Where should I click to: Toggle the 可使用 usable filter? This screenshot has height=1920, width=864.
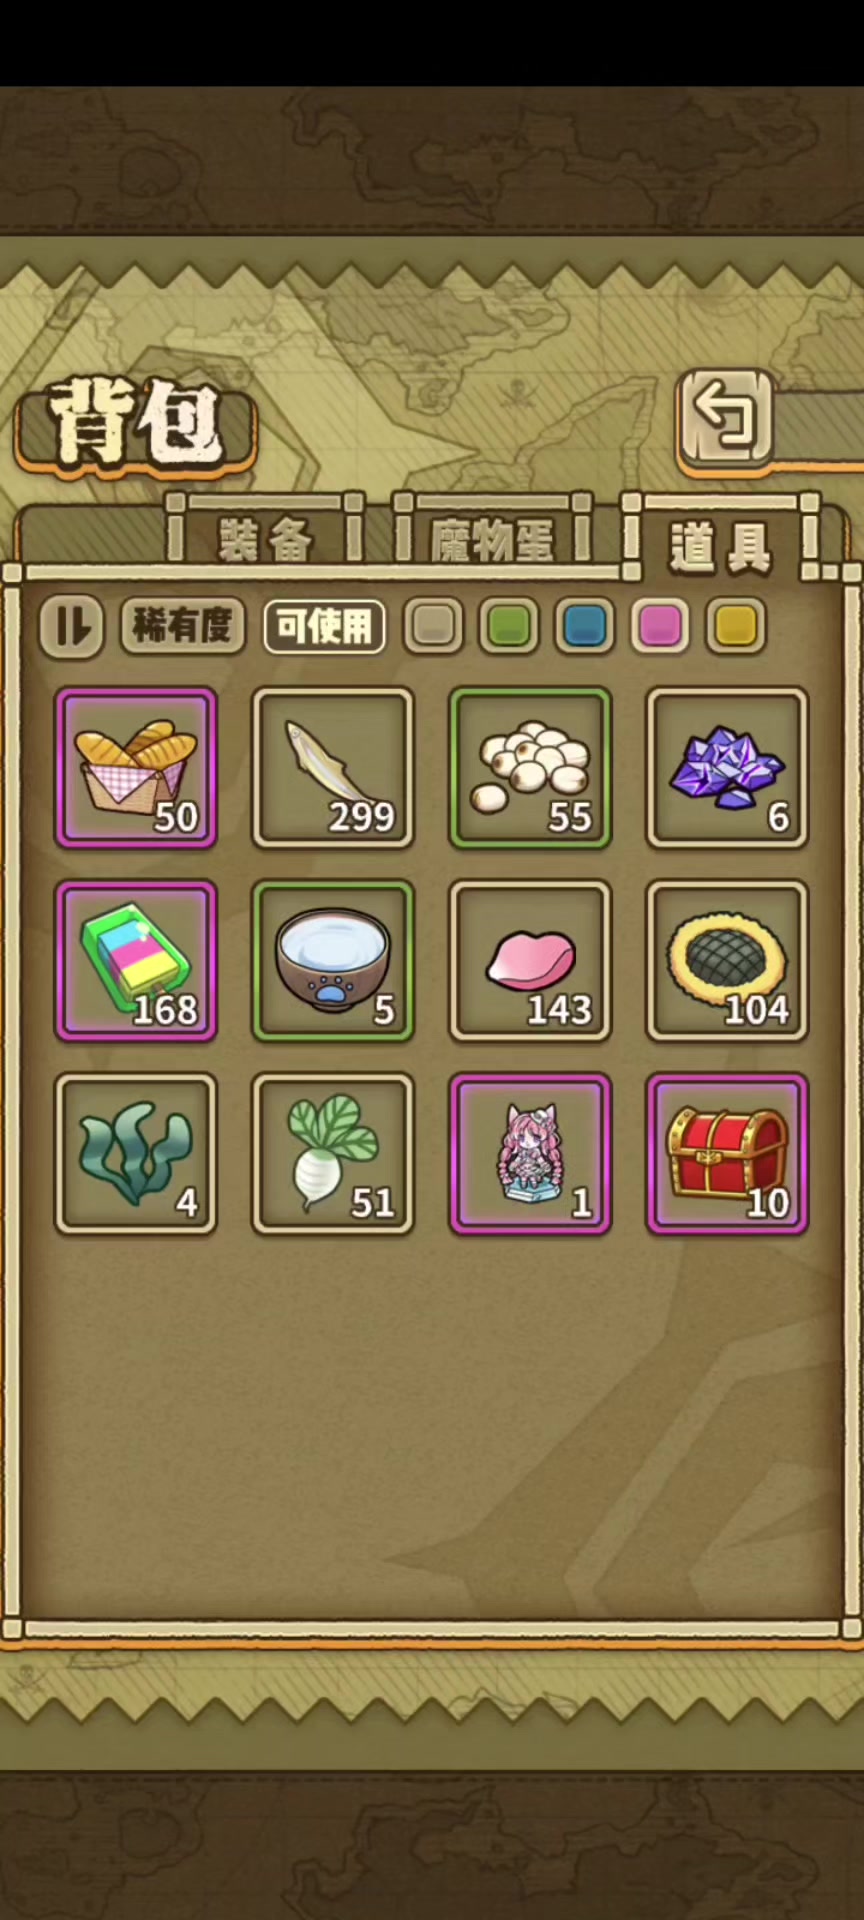click(324, 627)
